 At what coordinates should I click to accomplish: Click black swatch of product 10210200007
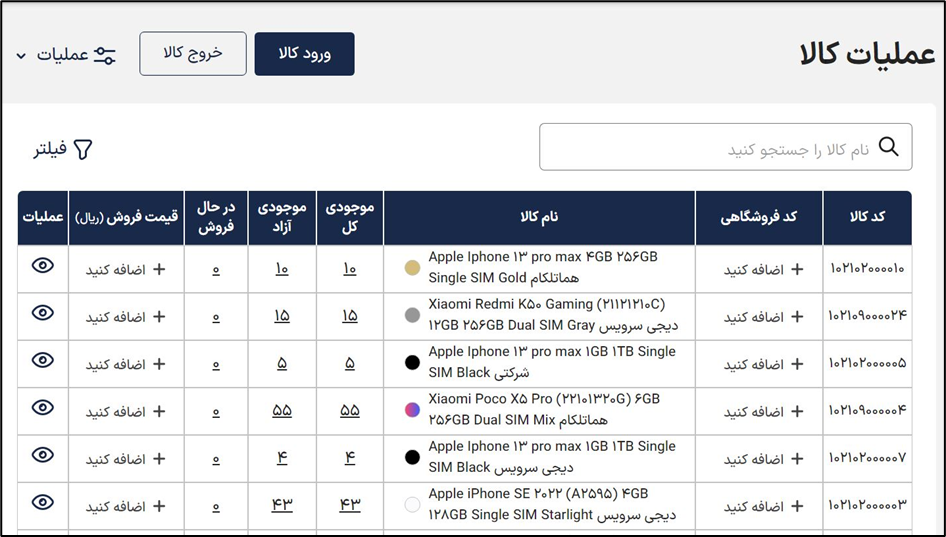[x=412, y=457]
